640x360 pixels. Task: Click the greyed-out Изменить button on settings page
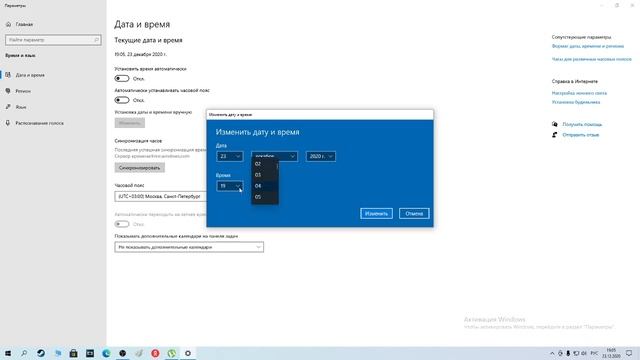(129, 123)
